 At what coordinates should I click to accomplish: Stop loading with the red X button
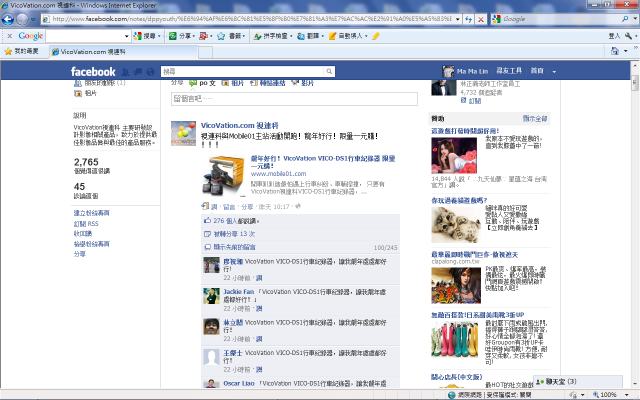tap(481, 19)
